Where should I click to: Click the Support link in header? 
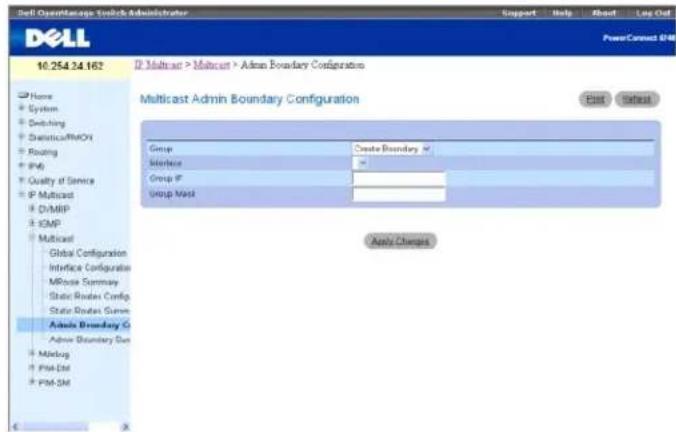tap(519, 13)
